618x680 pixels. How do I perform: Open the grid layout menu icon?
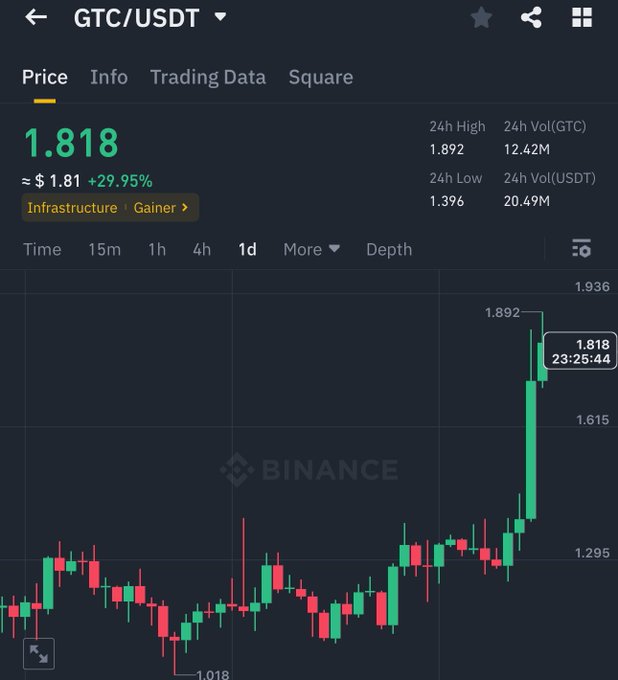[x=582, y=17]
